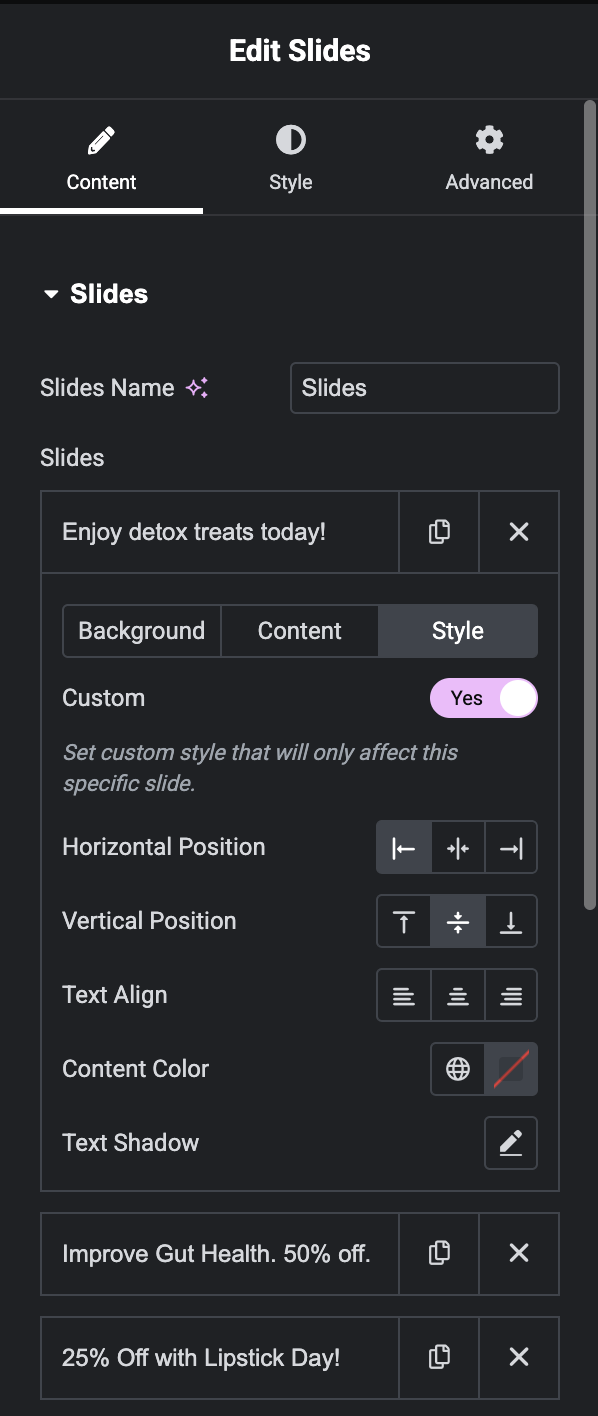Align text to the right
598x1416 pixels.
click(x=511, y=996)
